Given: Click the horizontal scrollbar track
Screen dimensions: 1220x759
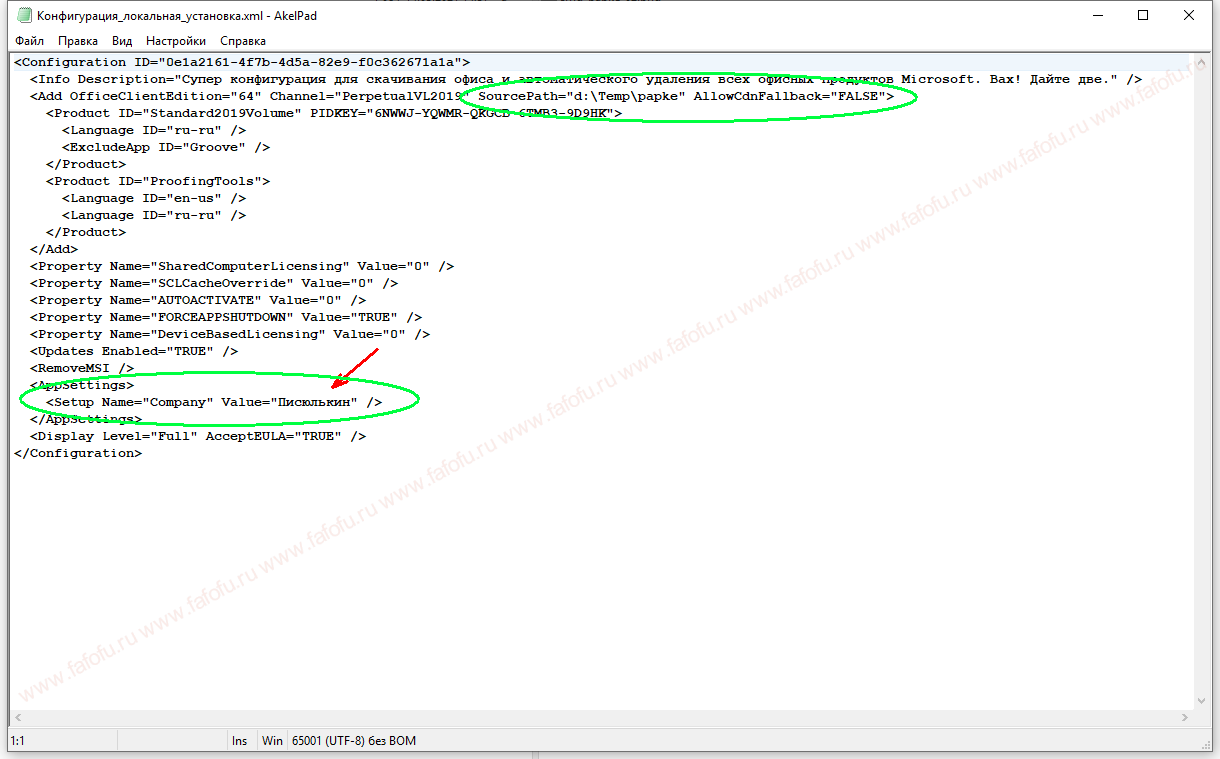Looking at the screenshot, I should 601,720.
